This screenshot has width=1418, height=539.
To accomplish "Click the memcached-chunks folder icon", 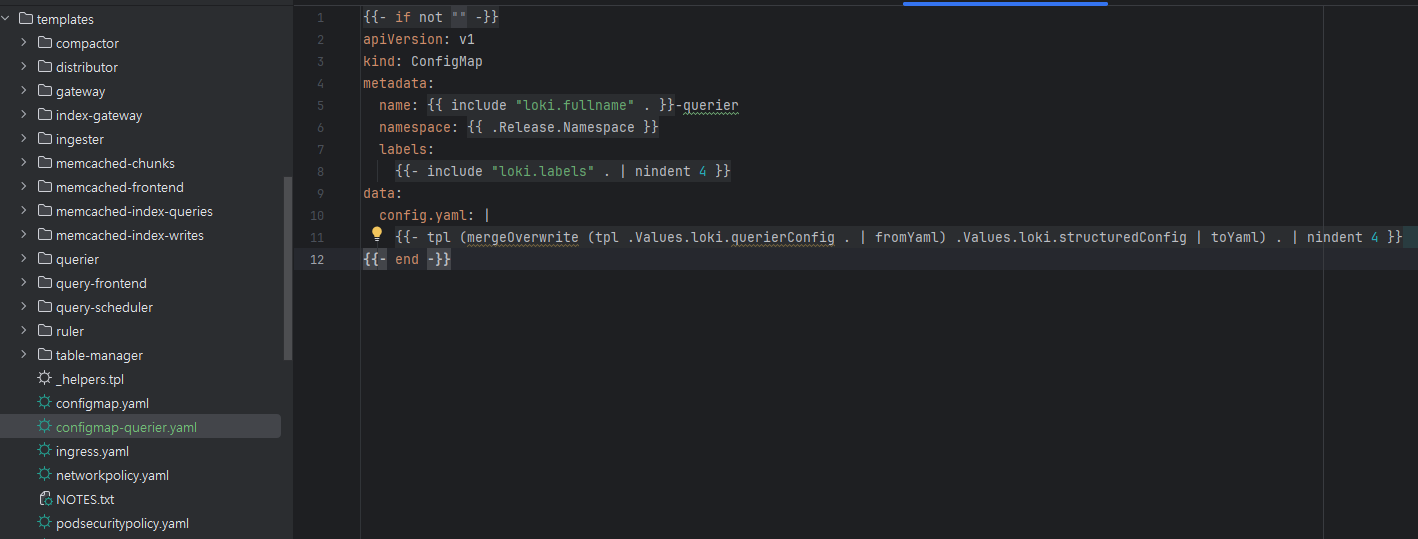I will point(45,163).
